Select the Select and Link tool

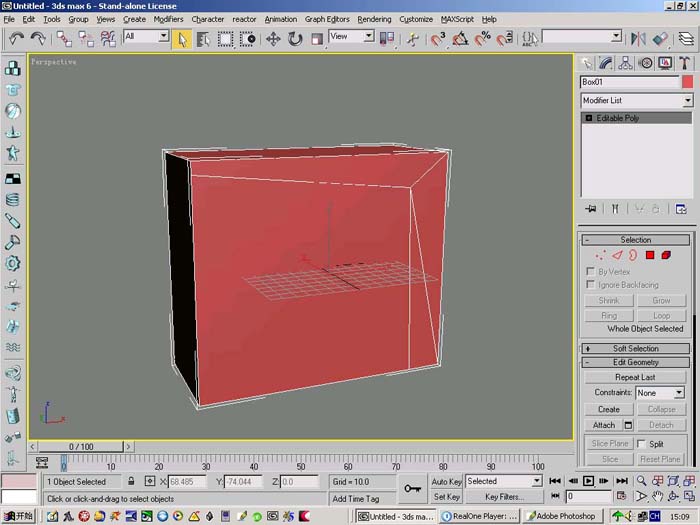tap(64, 39)
